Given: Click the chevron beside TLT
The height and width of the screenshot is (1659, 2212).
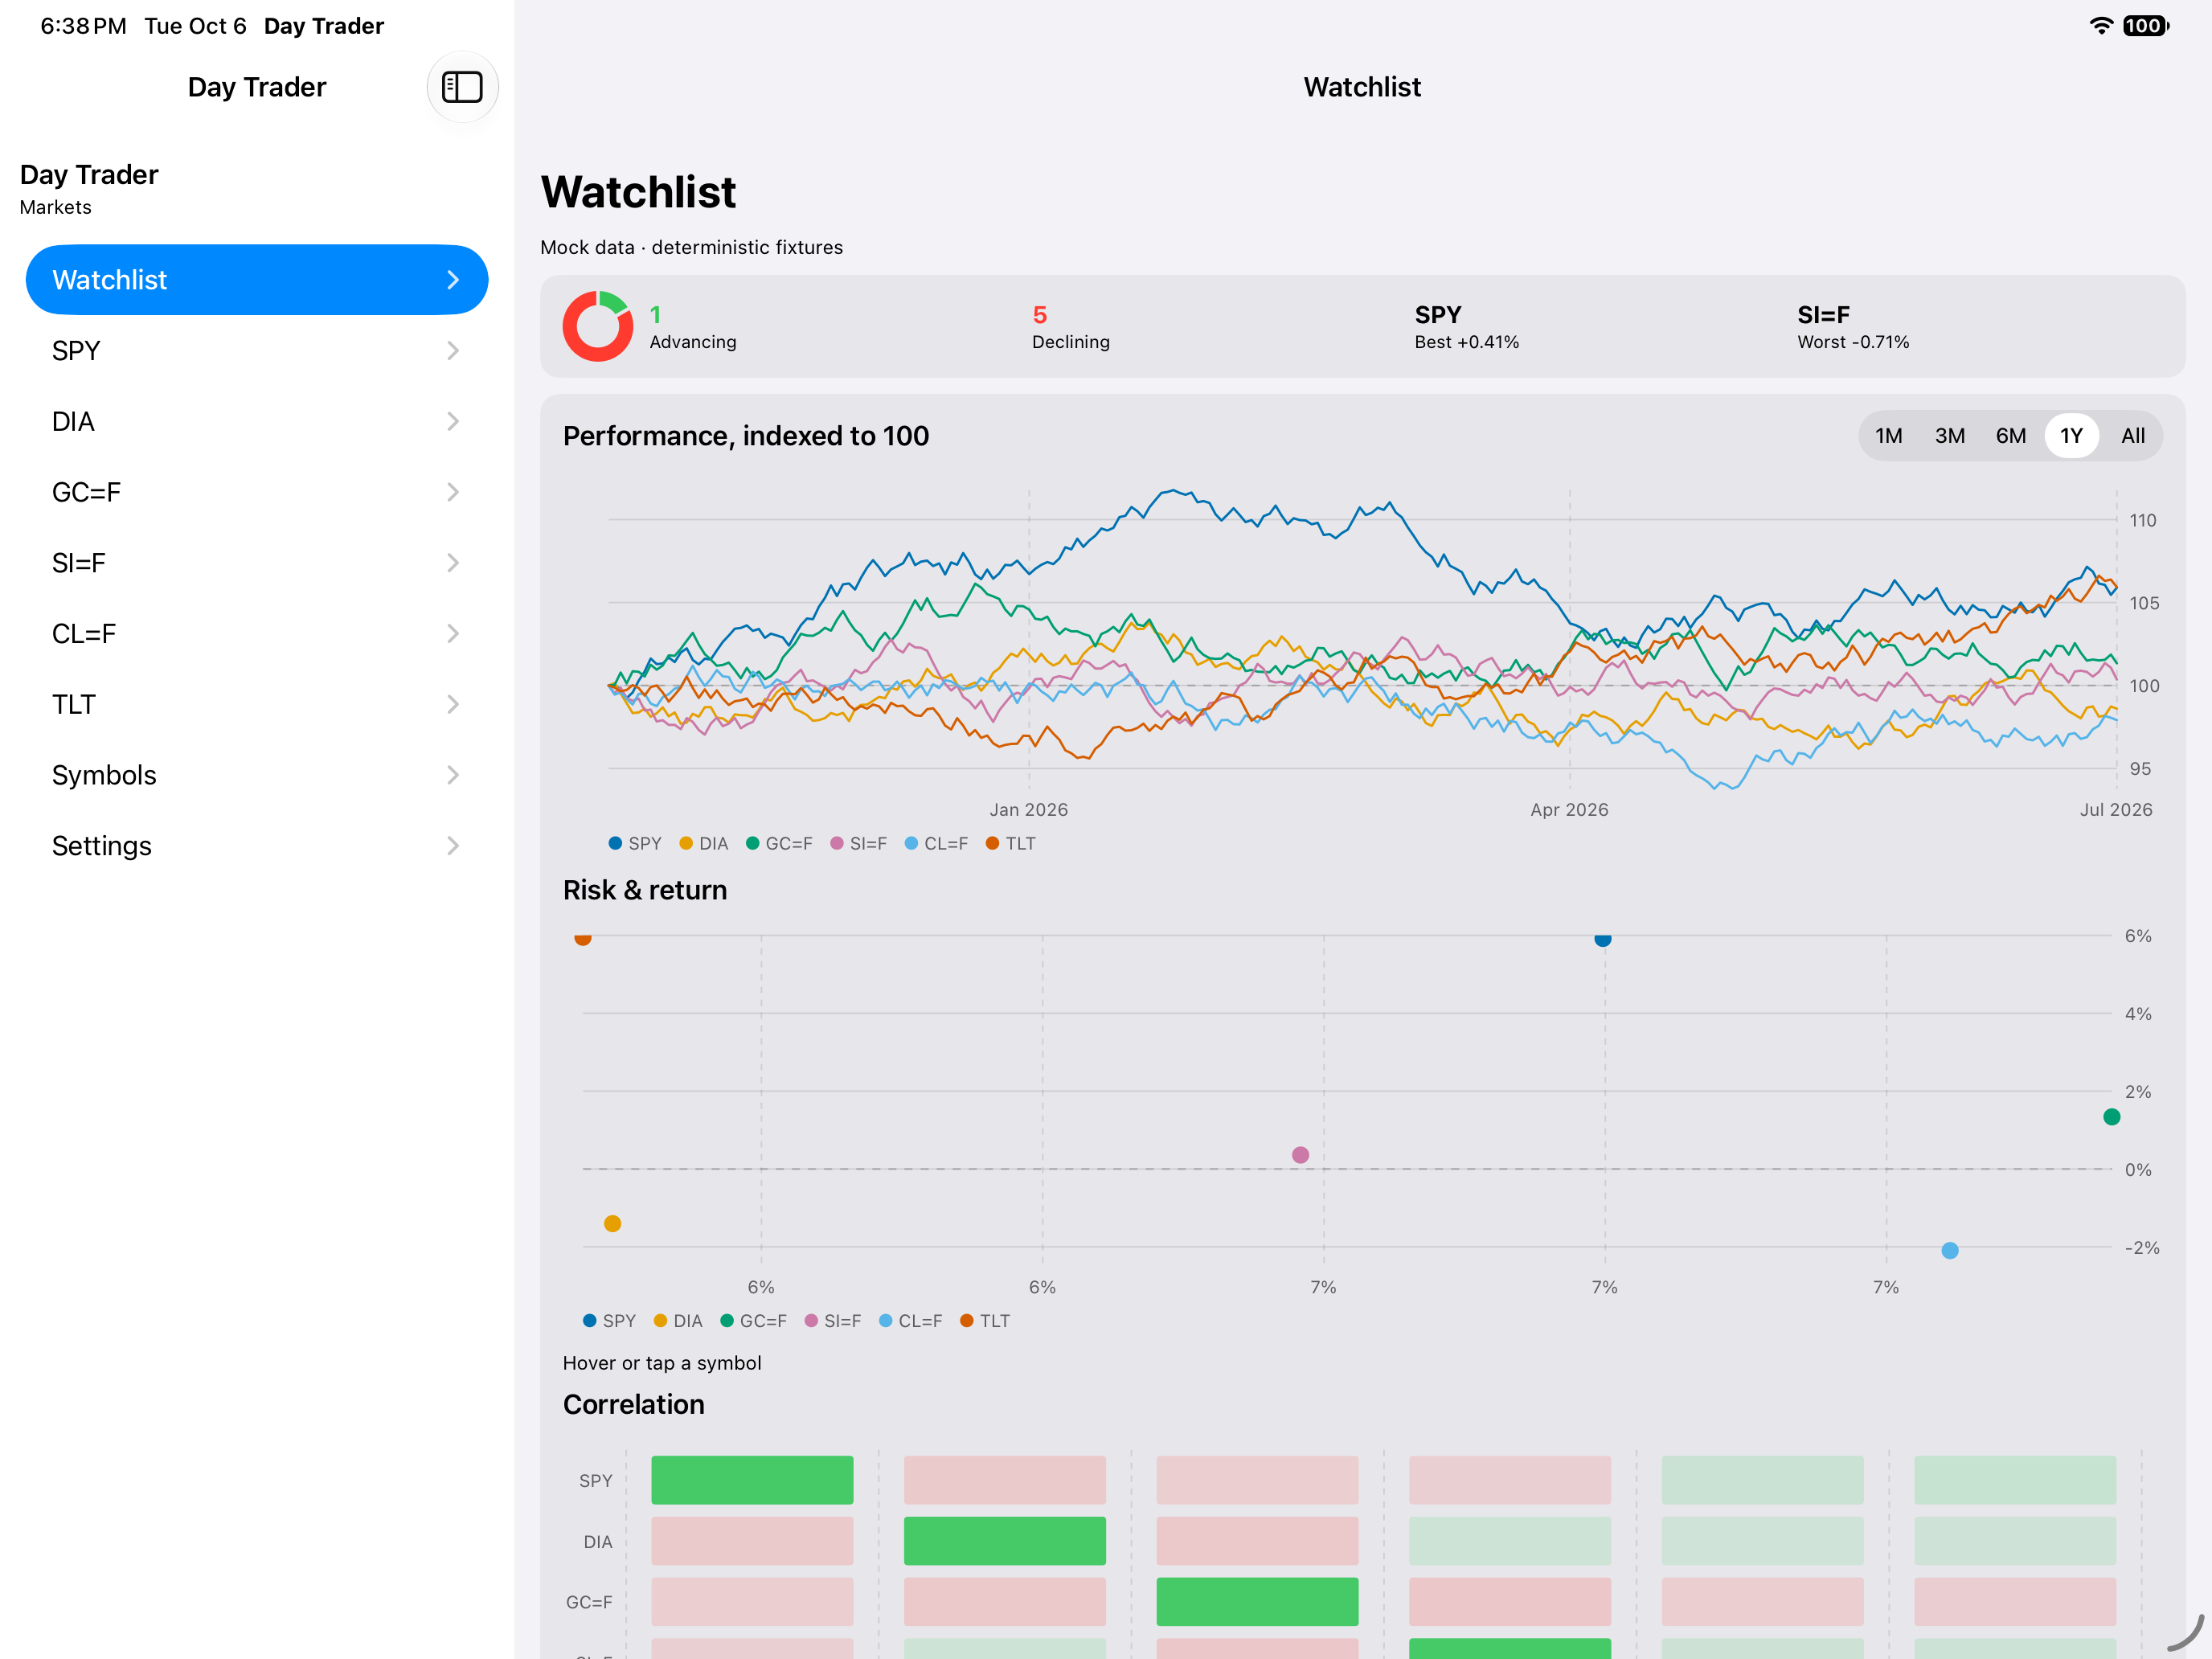Looking at the screenshot, I should click(x=453, y=704).
